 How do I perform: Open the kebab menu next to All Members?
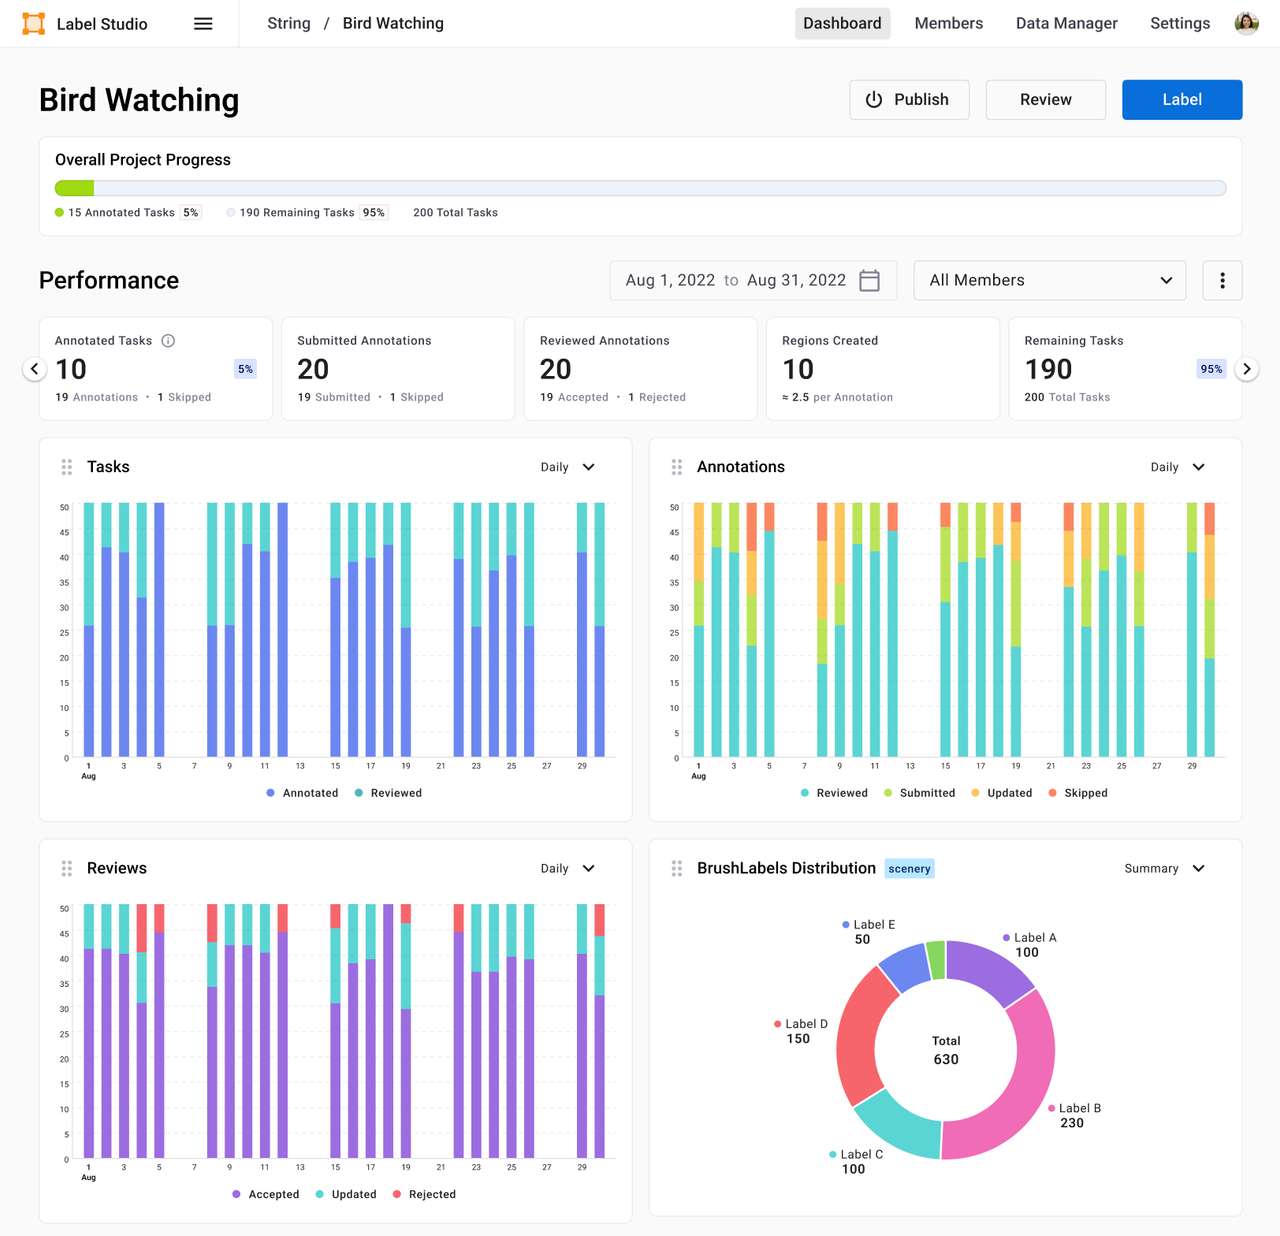pyautogui.click(x=1222, y=280)
